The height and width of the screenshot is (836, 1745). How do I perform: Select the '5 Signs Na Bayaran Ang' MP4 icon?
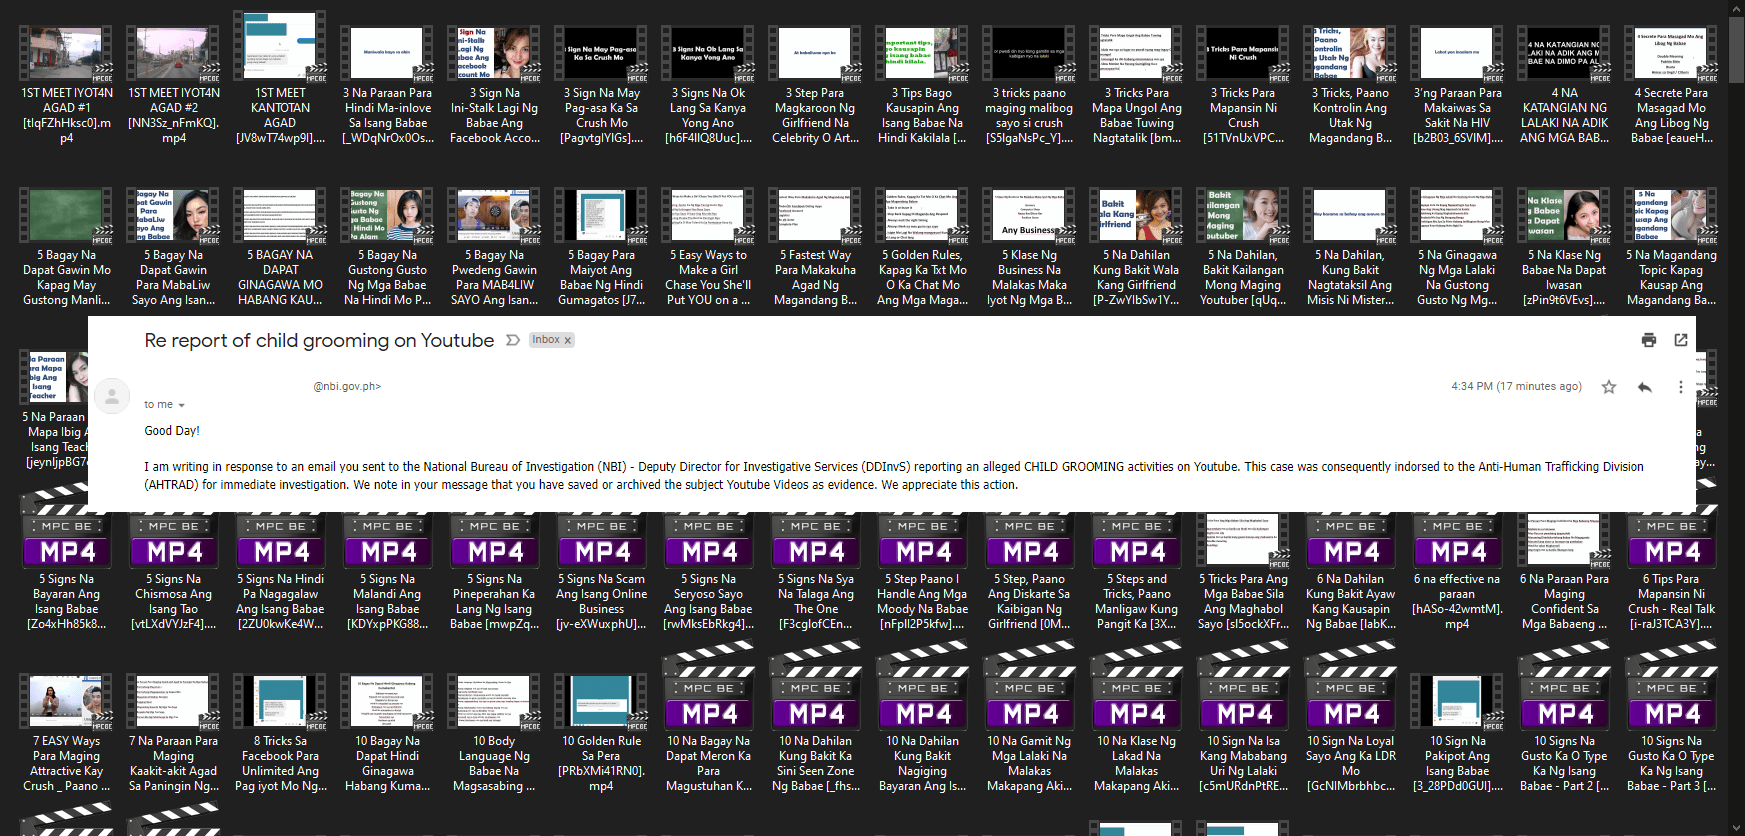67,540
